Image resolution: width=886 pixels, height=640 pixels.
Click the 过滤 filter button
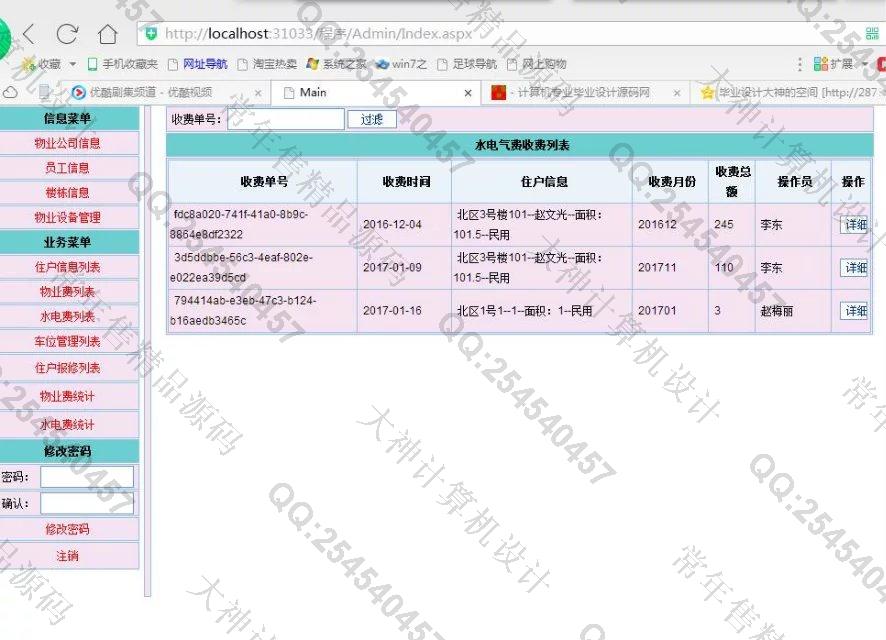(372, 119)
